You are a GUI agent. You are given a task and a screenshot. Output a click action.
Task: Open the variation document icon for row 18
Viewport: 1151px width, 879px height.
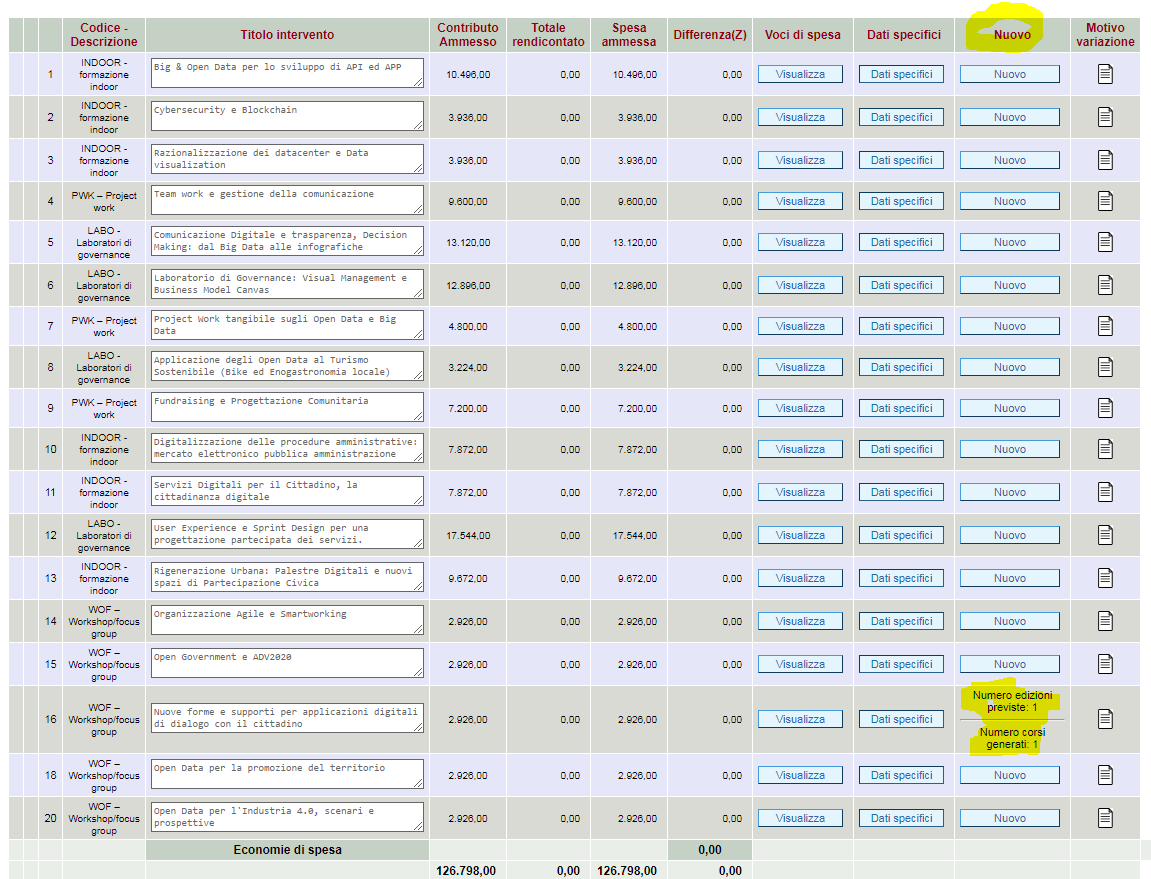[1105, 775]
